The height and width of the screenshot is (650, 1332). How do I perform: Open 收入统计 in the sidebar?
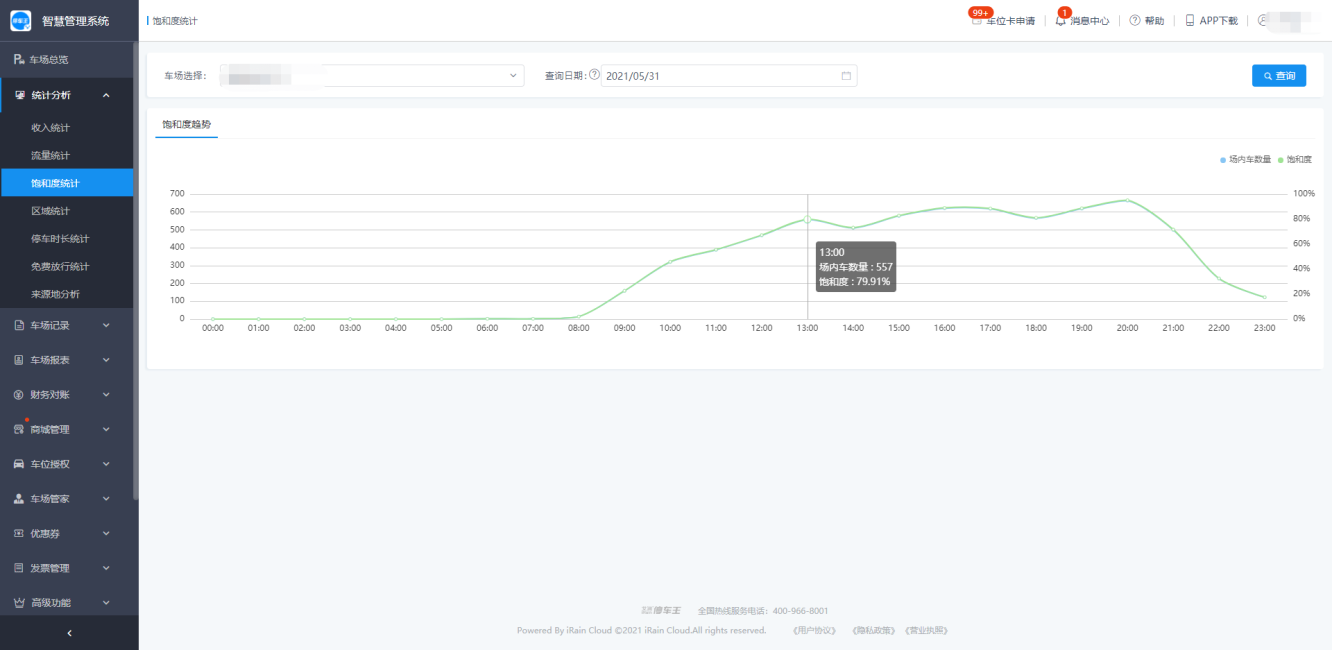click(x=50, y=128)
